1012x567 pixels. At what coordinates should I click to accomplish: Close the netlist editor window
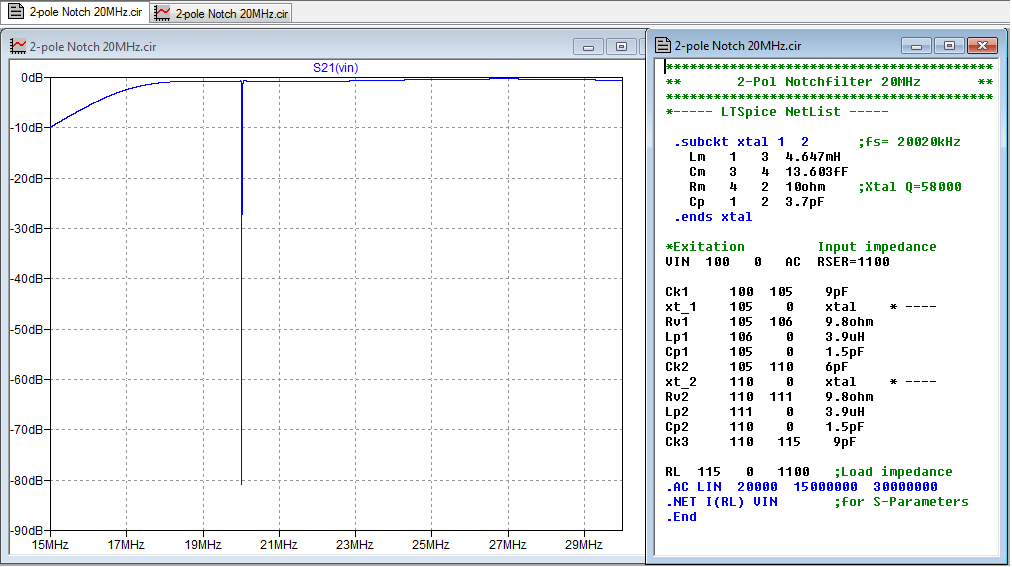click(x=982, y=45)
